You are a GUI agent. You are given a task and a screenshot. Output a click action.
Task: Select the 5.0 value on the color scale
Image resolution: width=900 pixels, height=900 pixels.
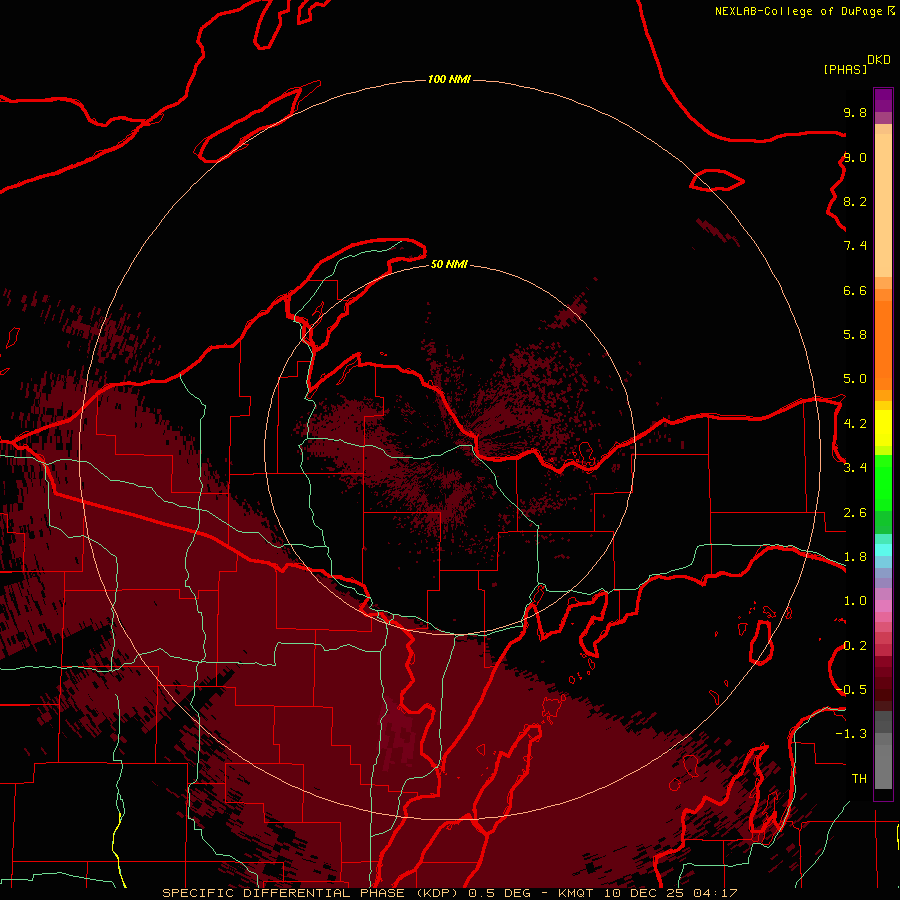855,379
